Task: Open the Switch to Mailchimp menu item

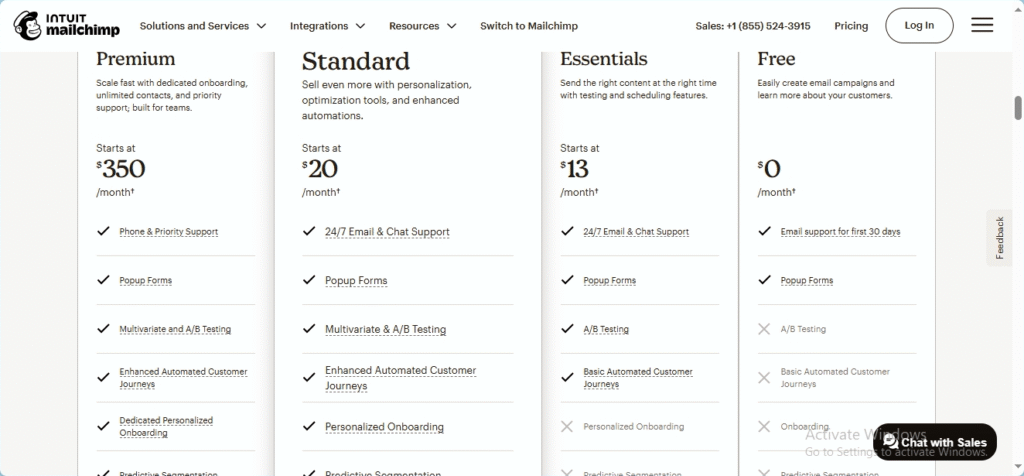Action: tap(529, 26)
